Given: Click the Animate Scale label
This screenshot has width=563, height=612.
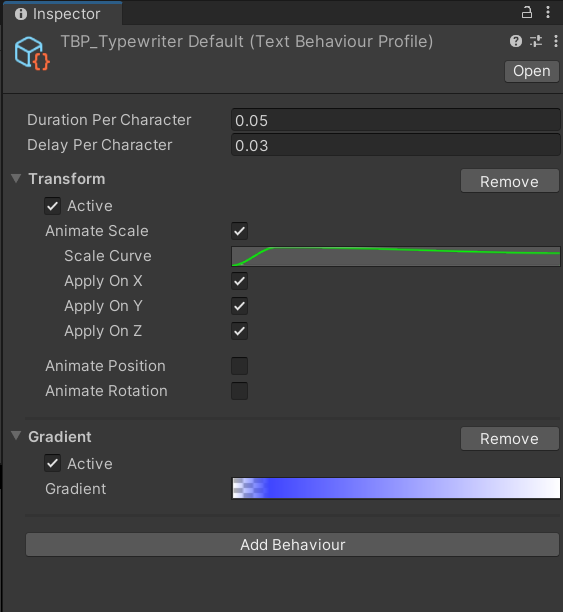Looking at the screenshot, I should pos(97,231).
